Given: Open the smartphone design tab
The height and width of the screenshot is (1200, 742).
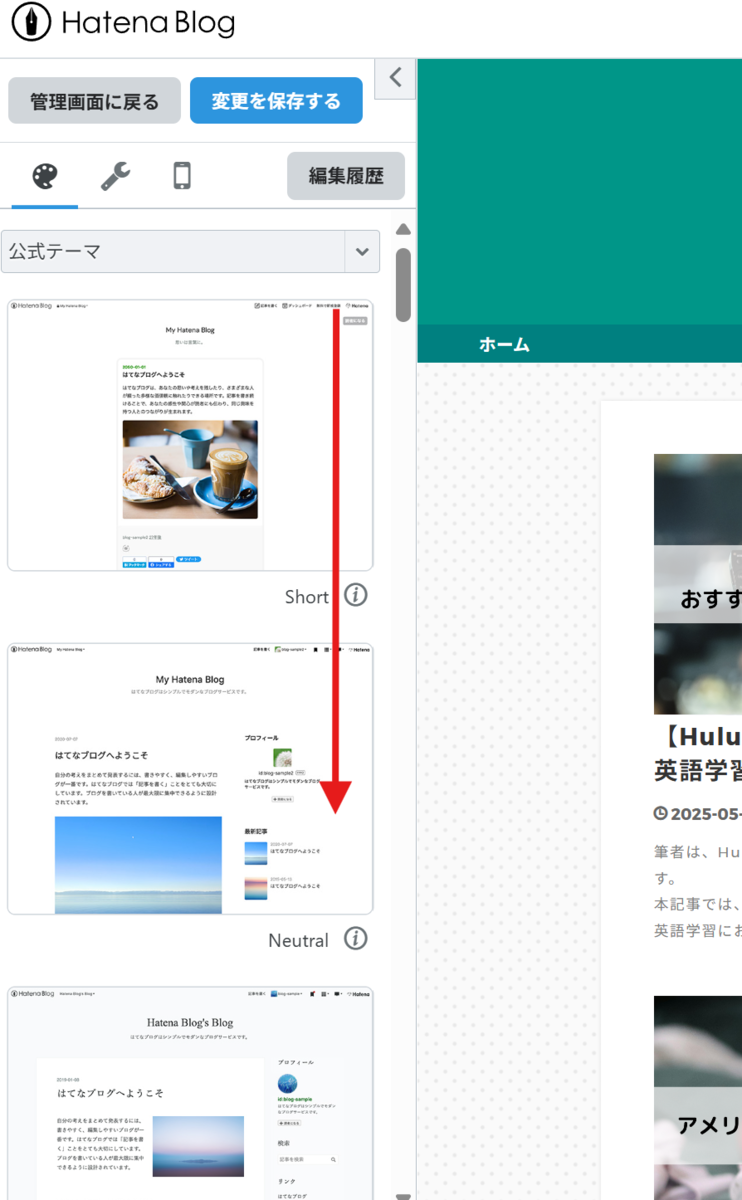Looking at the screenshot, I should coord(182,177).
